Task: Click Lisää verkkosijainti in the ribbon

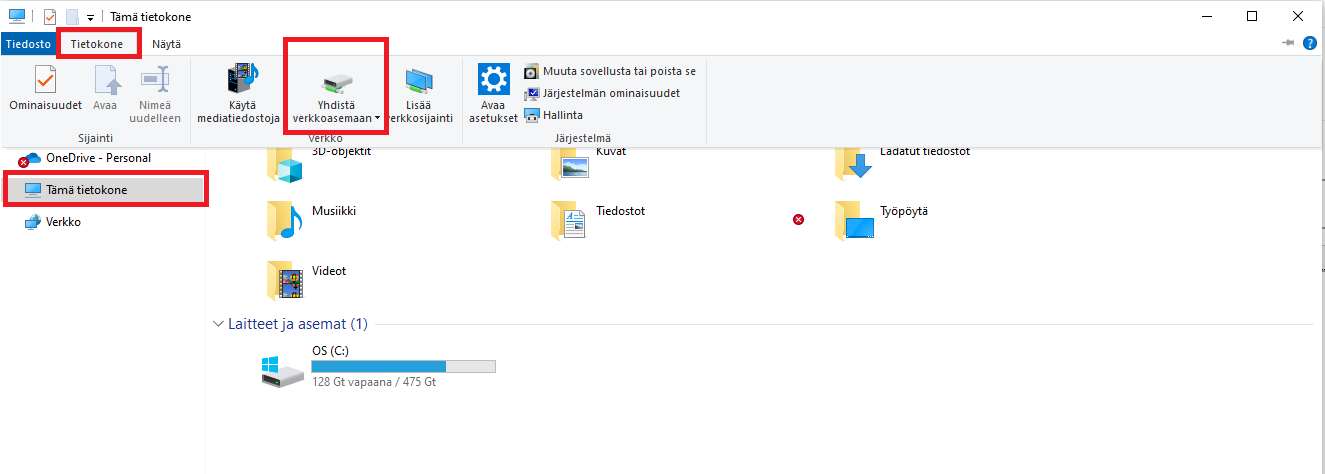Action: pos(419,82)
